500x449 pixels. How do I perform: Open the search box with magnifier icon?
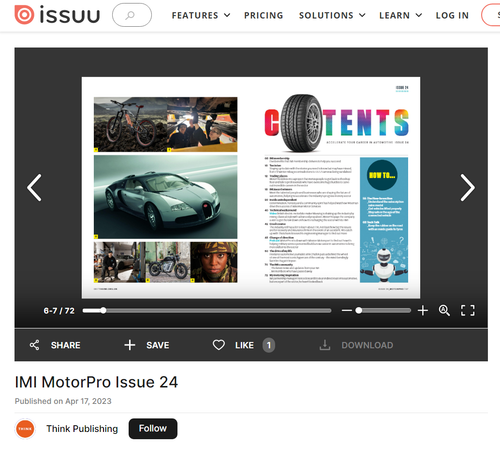point(132,15)
